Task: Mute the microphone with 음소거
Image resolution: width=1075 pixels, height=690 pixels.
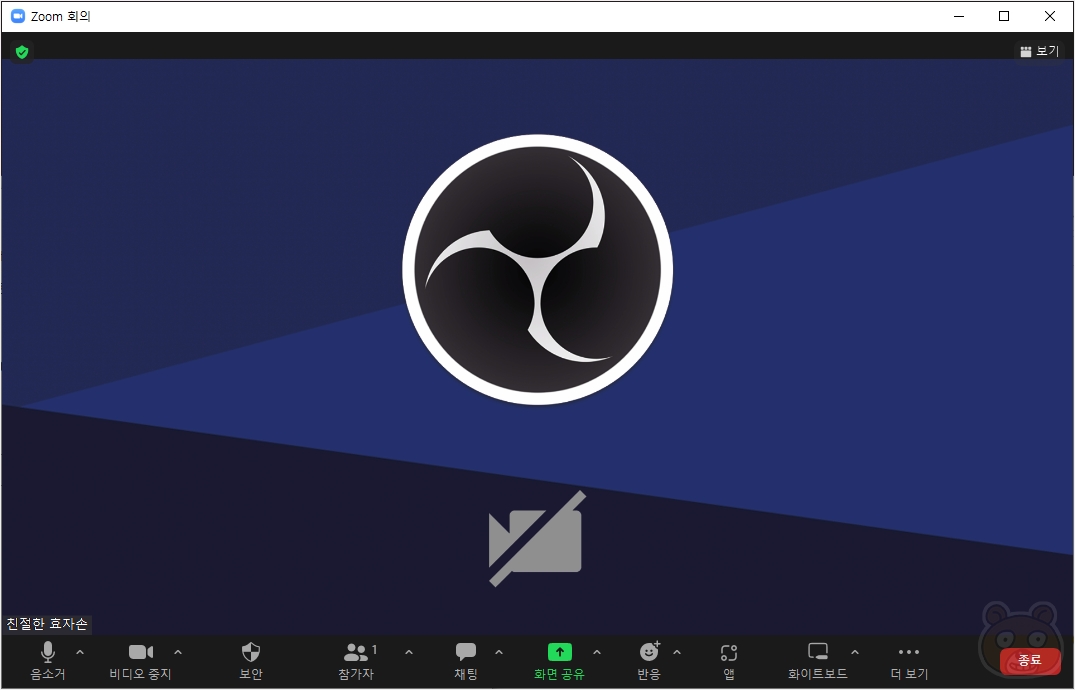Action: coord(47,661)
